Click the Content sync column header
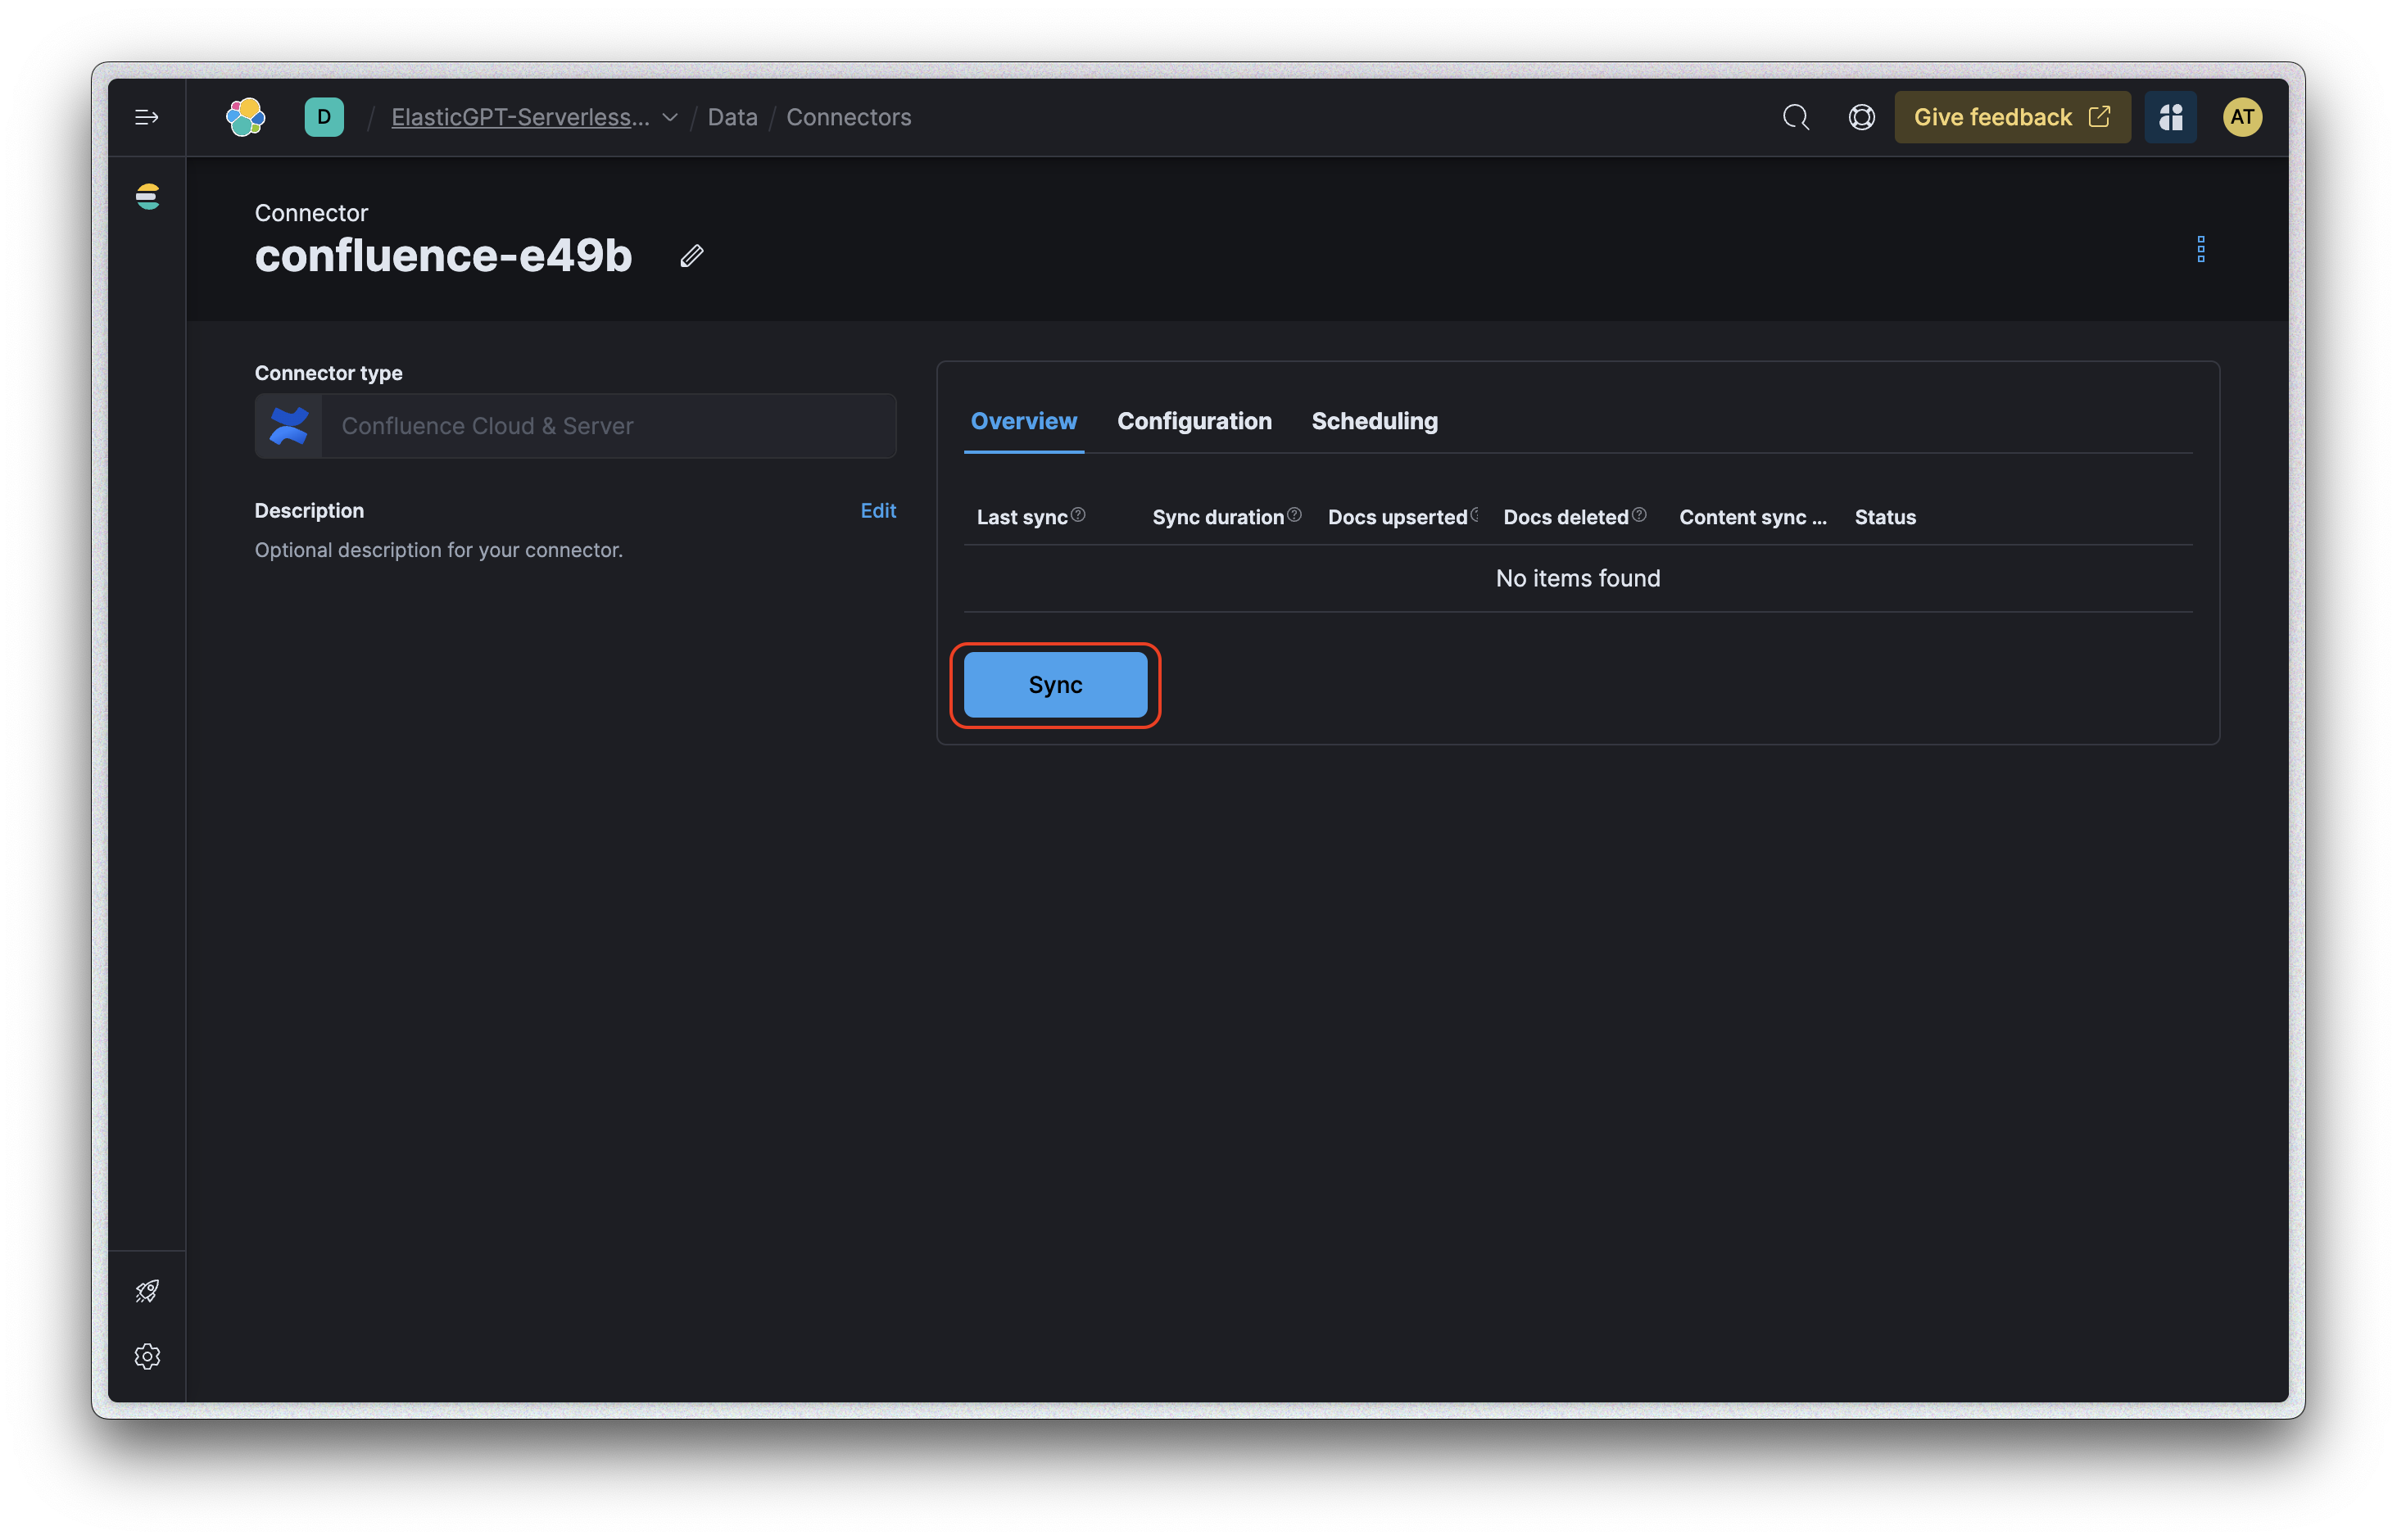 [x=1752, y=517]
